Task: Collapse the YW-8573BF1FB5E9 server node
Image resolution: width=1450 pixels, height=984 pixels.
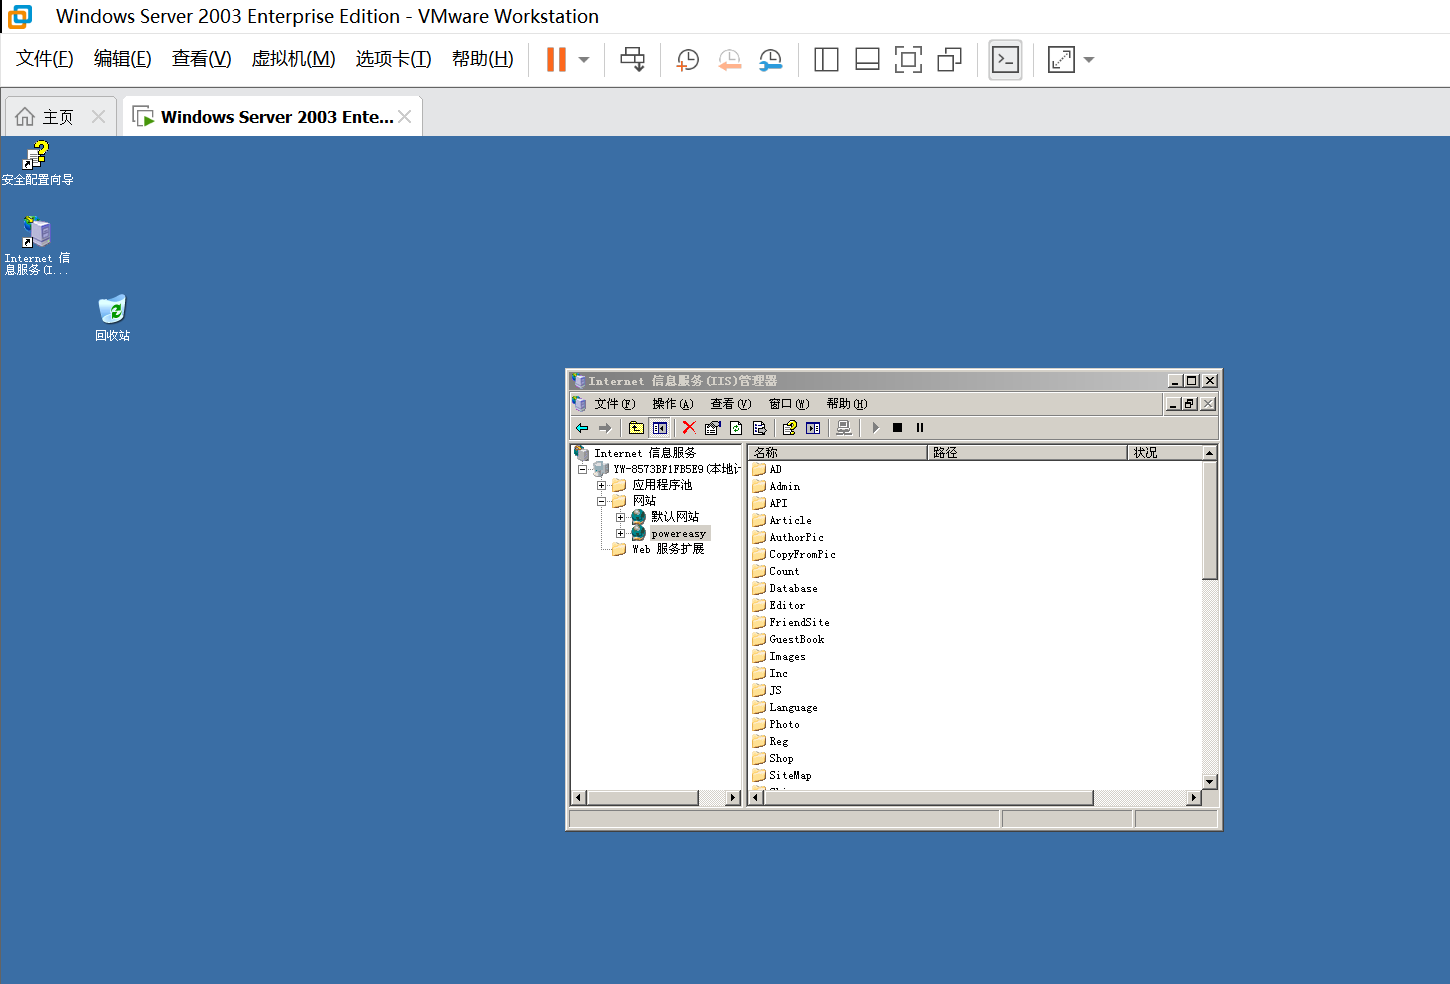Action: pyautogui.click(x=582, y=469)
